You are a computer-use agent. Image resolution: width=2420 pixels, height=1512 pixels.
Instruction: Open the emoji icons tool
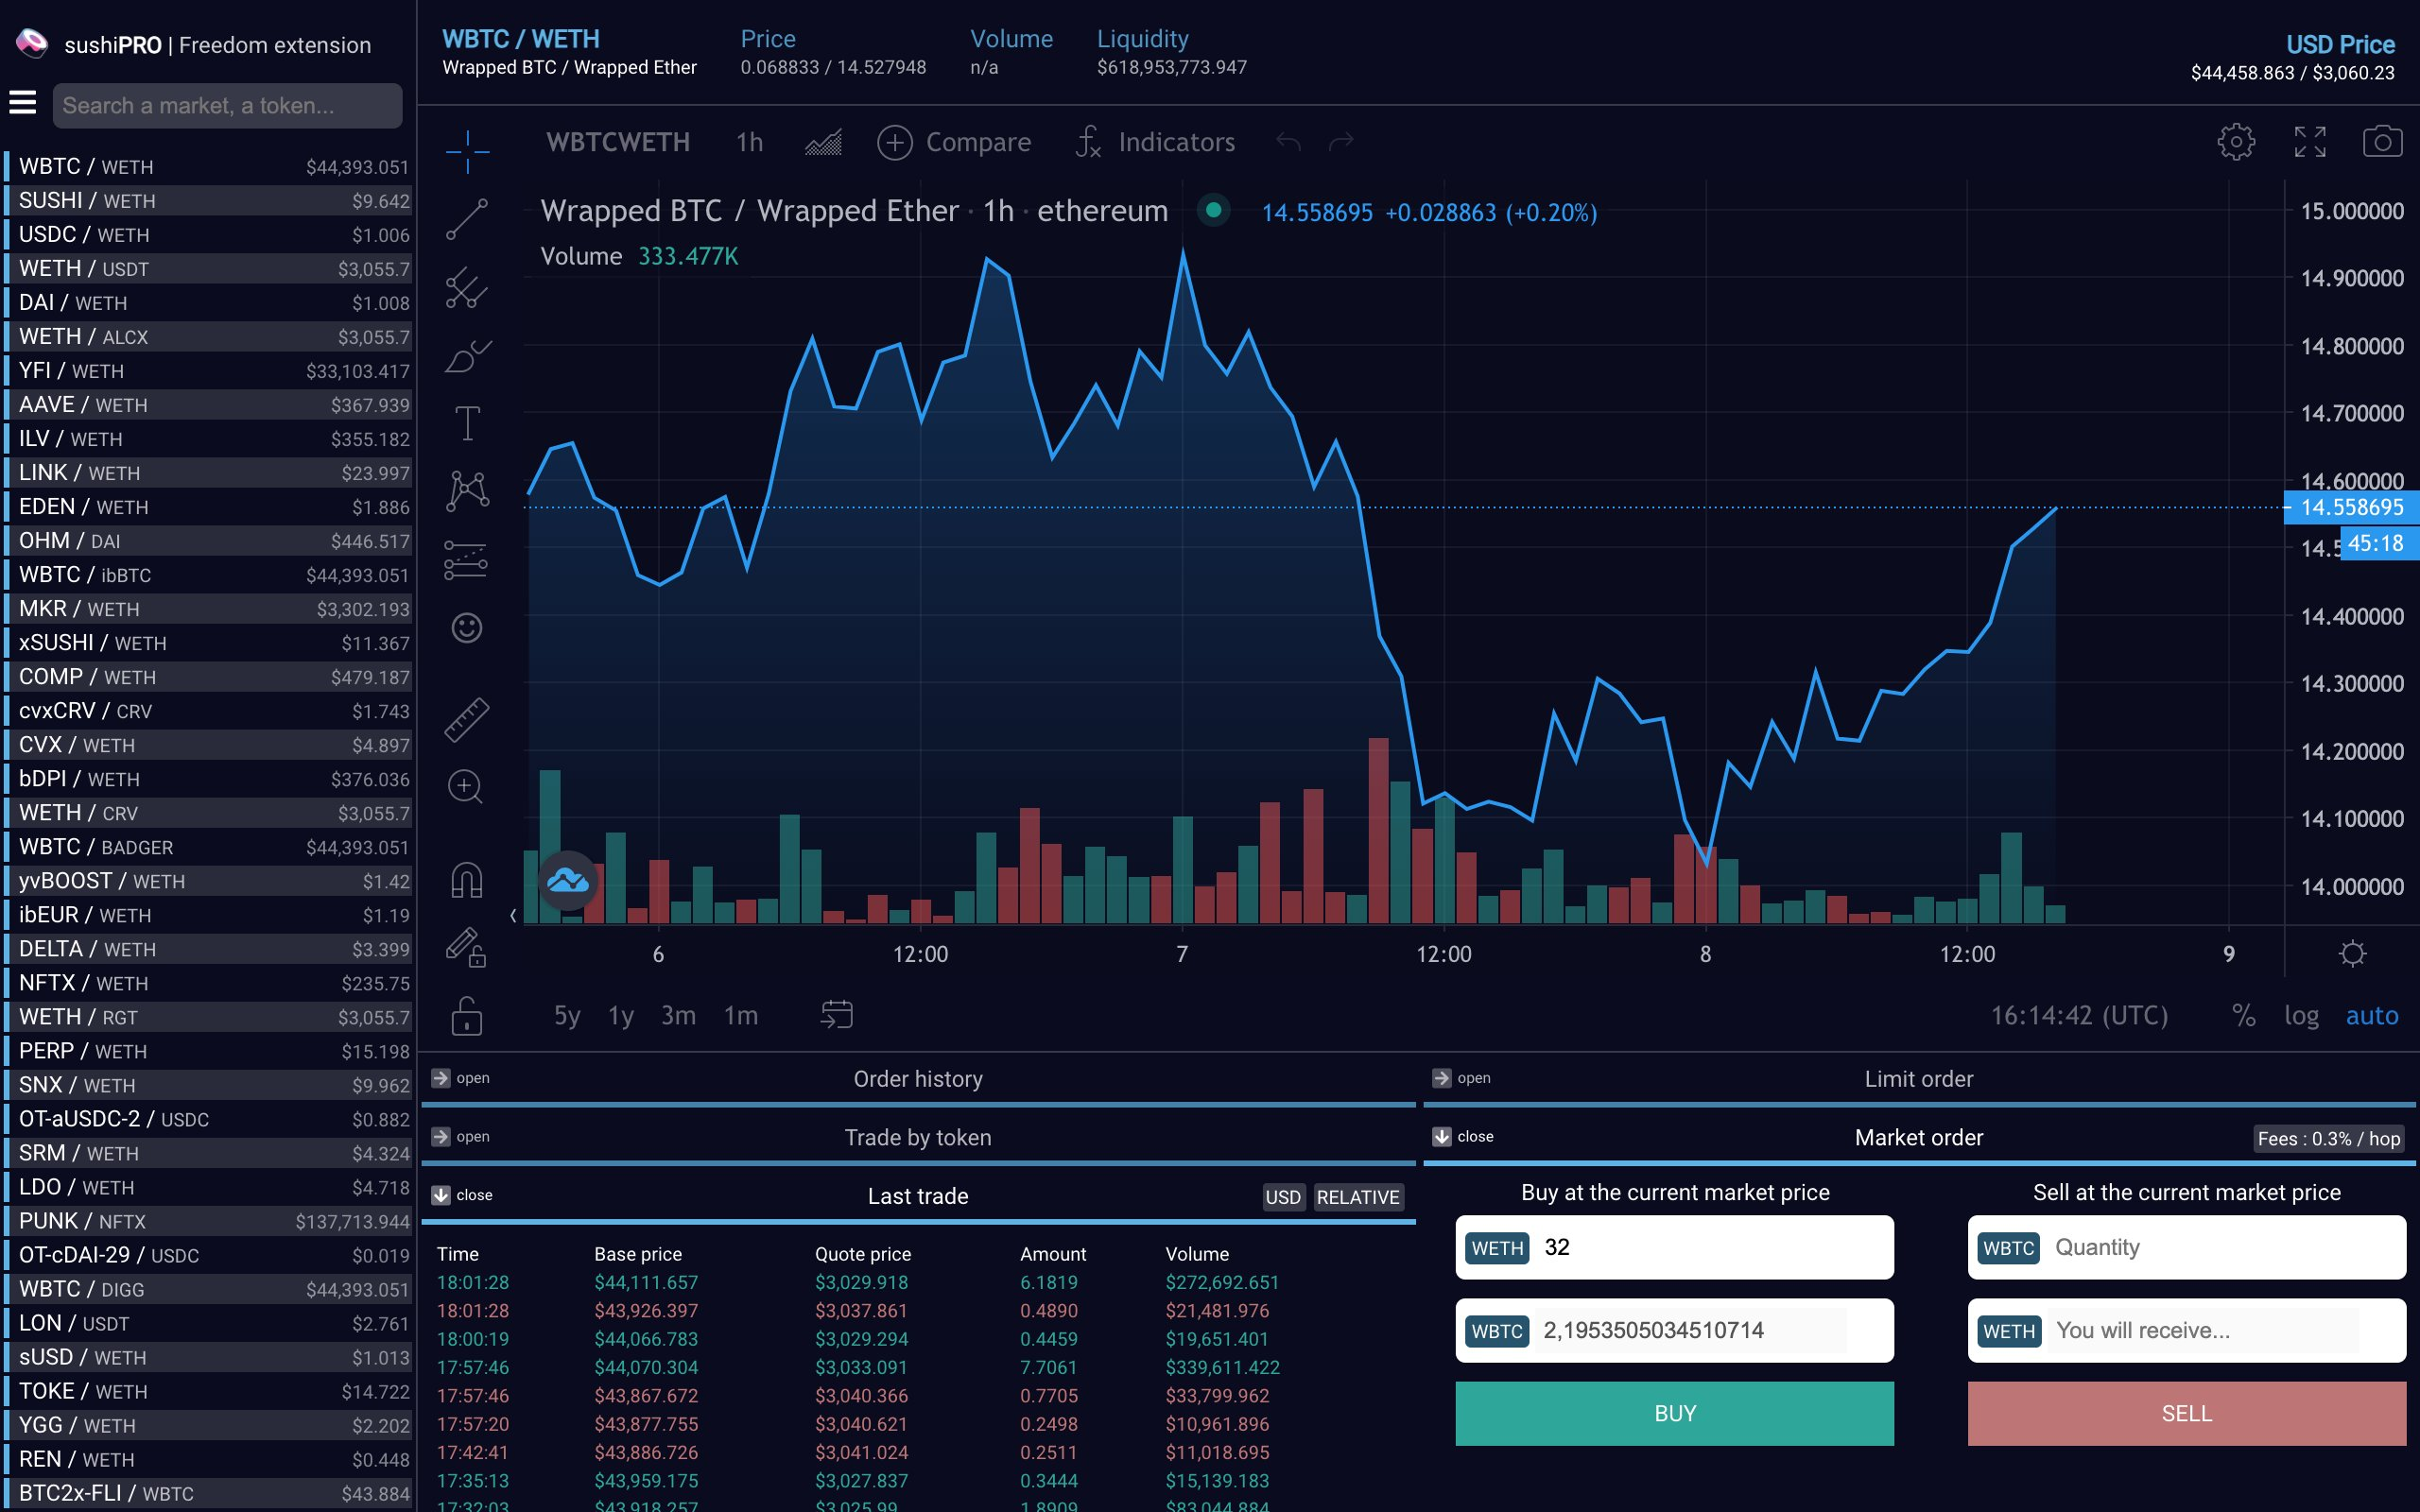(x=467, y=628)
